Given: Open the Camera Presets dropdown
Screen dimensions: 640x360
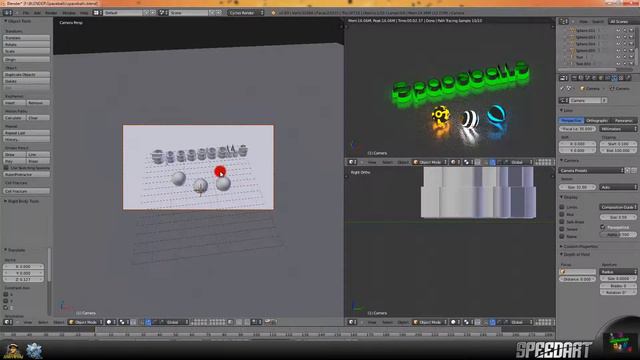Looking at the screenshot, I should click(x=592, y=170).
